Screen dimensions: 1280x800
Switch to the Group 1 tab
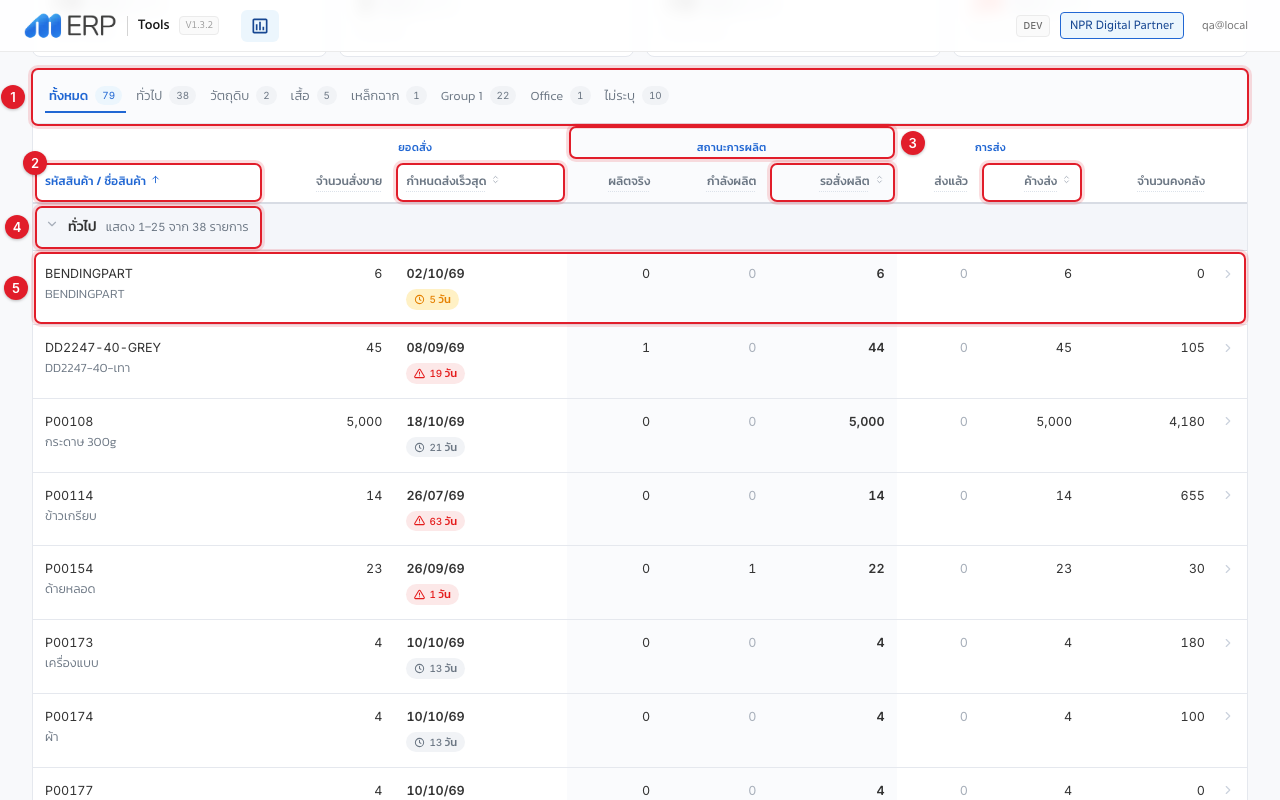point(477,96)
